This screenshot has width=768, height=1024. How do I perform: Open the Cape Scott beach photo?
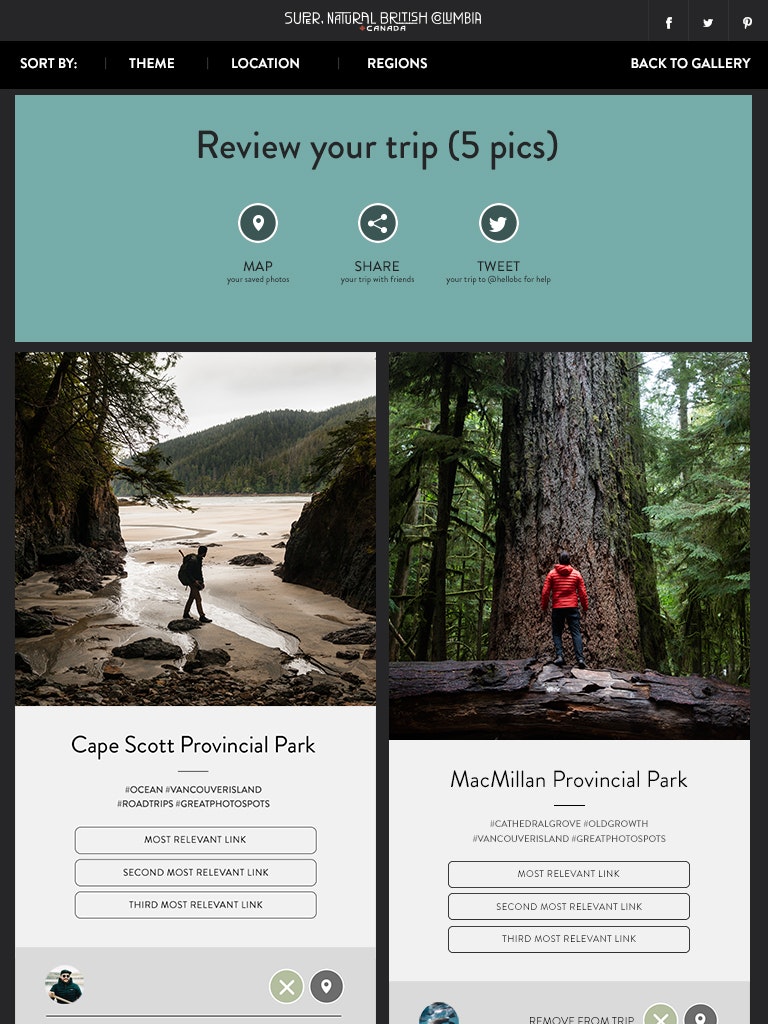coord(195,529)
